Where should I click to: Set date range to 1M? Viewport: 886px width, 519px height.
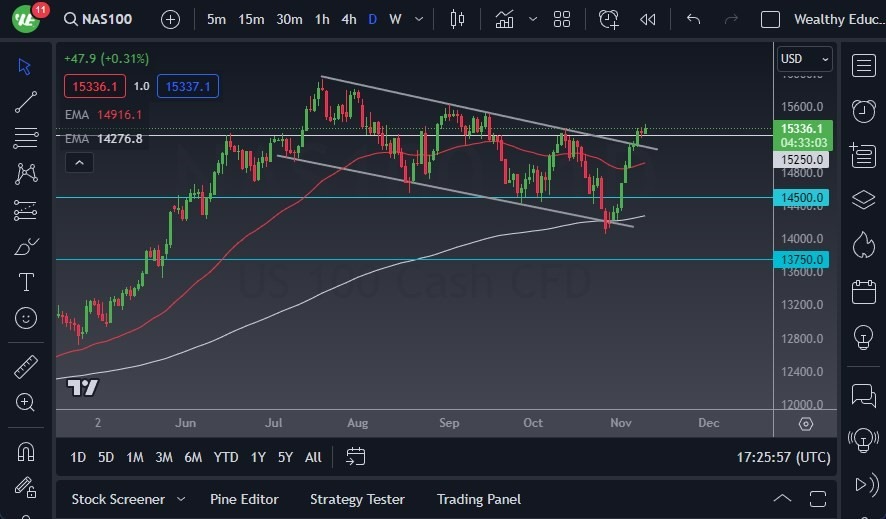(134, 457)
